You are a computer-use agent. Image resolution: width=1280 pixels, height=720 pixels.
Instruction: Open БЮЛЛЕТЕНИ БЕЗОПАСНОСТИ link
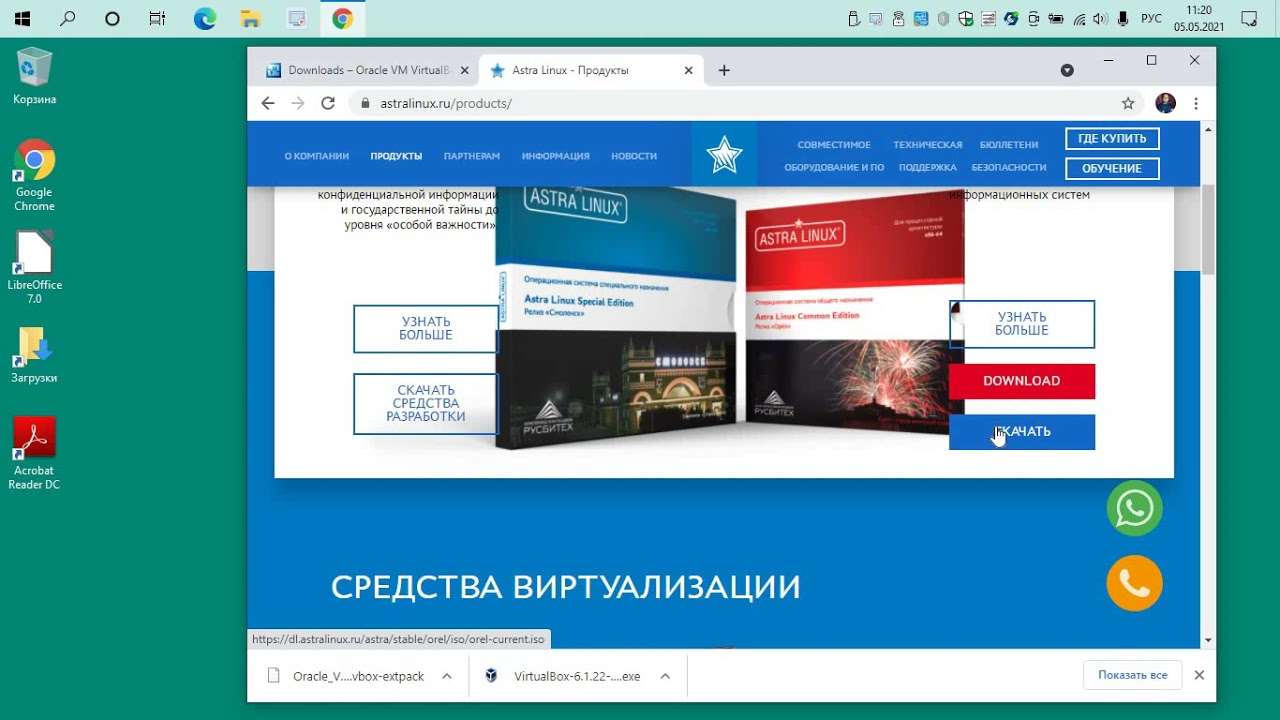pyautogui.click(x=1009, y=156)
